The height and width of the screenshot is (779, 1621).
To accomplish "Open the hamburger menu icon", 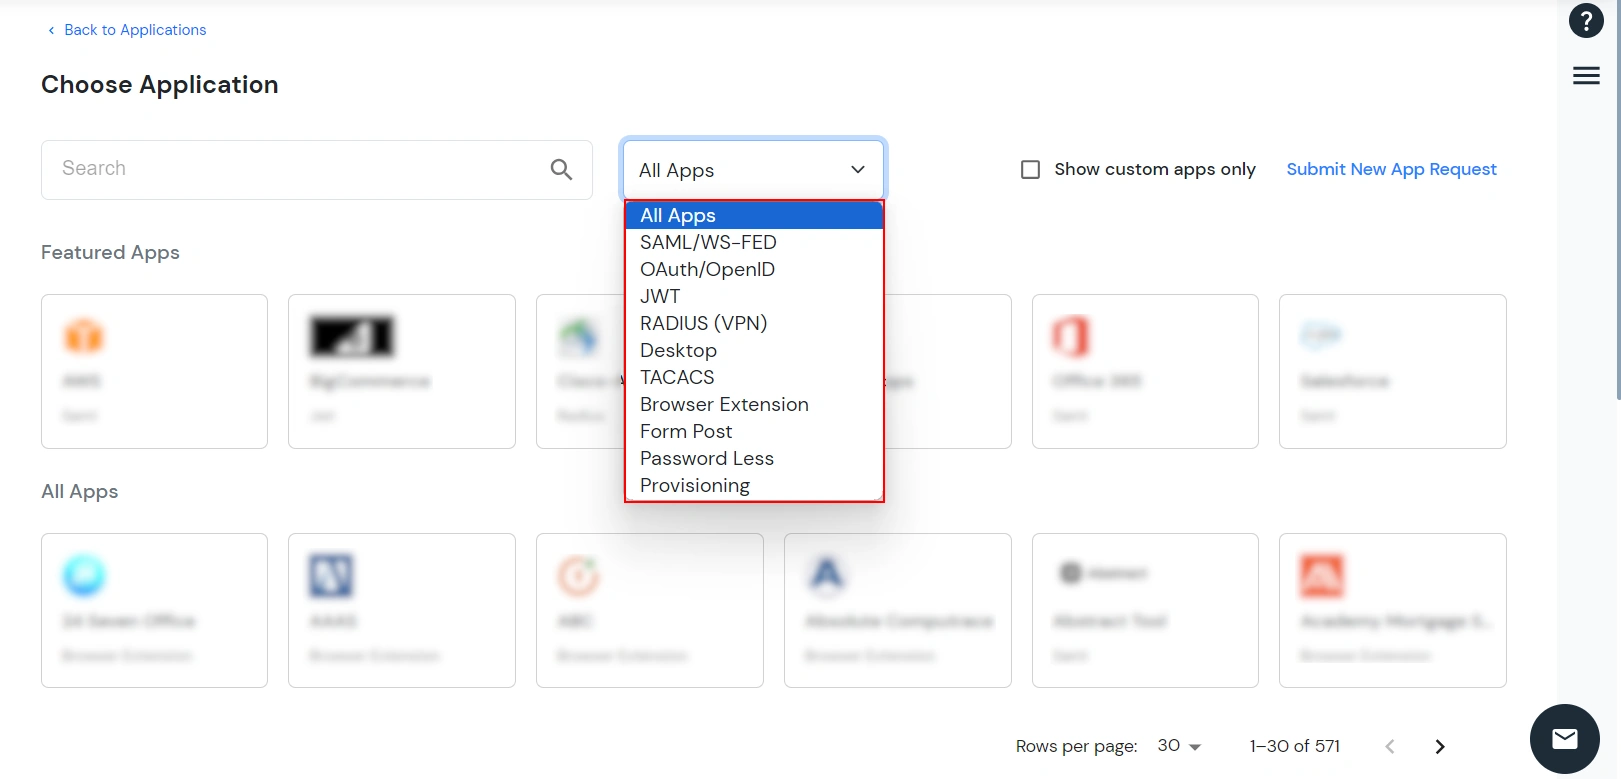I will click(1586, 76).
